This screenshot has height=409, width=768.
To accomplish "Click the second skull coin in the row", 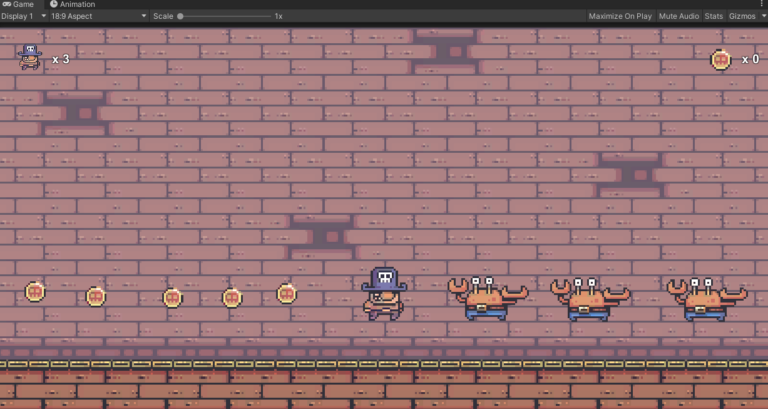I will click(96, 296).
